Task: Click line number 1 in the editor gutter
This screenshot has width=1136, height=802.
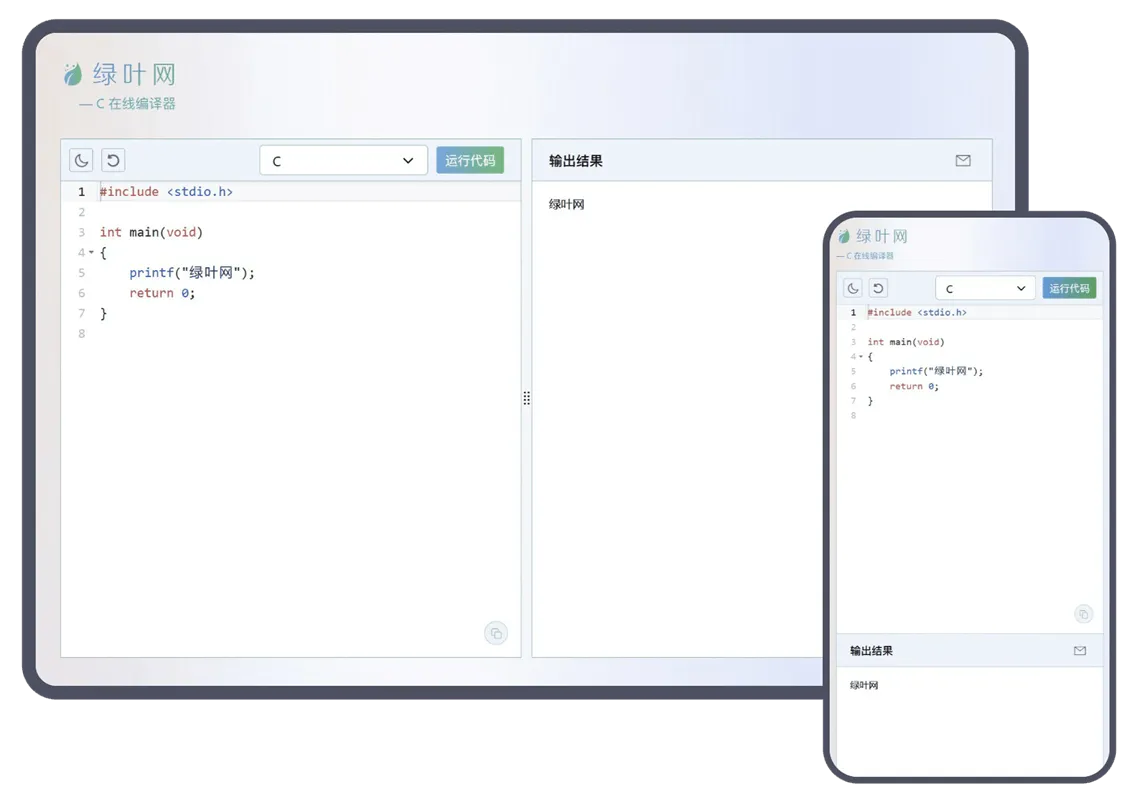Action: point(81,191)
